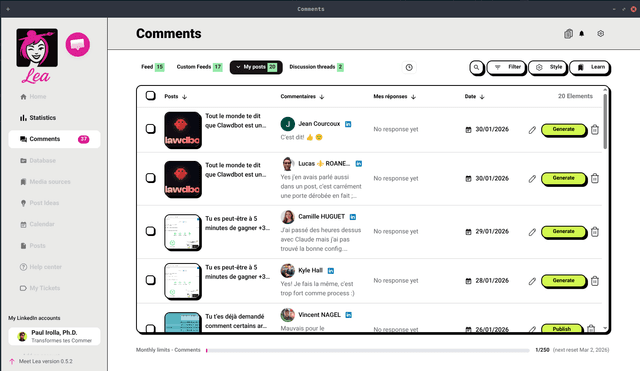Publish reply for Vincent NAGEL comment
The width and height of the screenshot is (640, 371).
[x=562, y=329]
